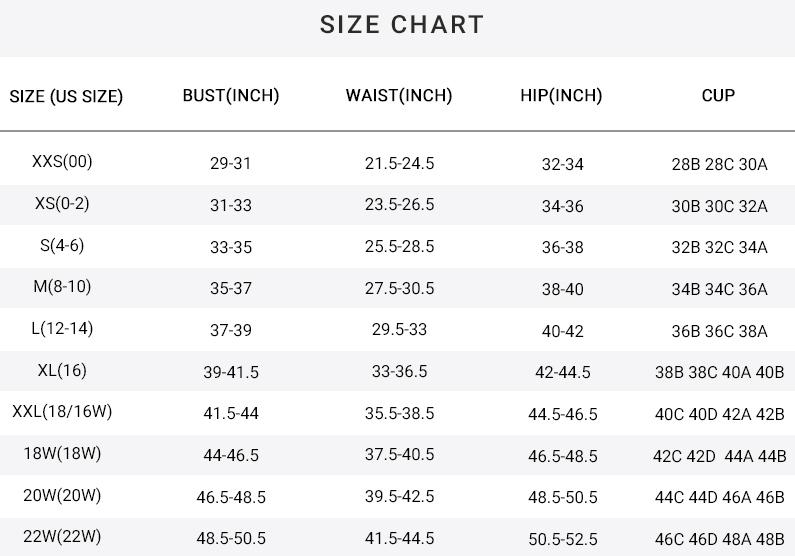Click the hip value 42-44.5
Viewport: 795px width, 556px height.
click(562, 372)
